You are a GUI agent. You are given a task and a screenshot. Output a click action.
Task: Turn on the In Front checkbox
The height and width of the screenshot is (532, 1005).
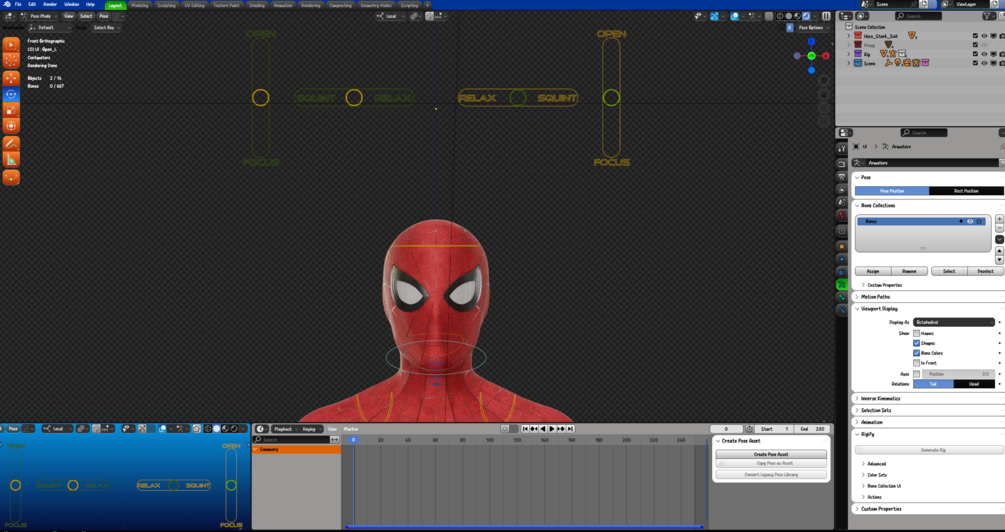pos(916,363)
